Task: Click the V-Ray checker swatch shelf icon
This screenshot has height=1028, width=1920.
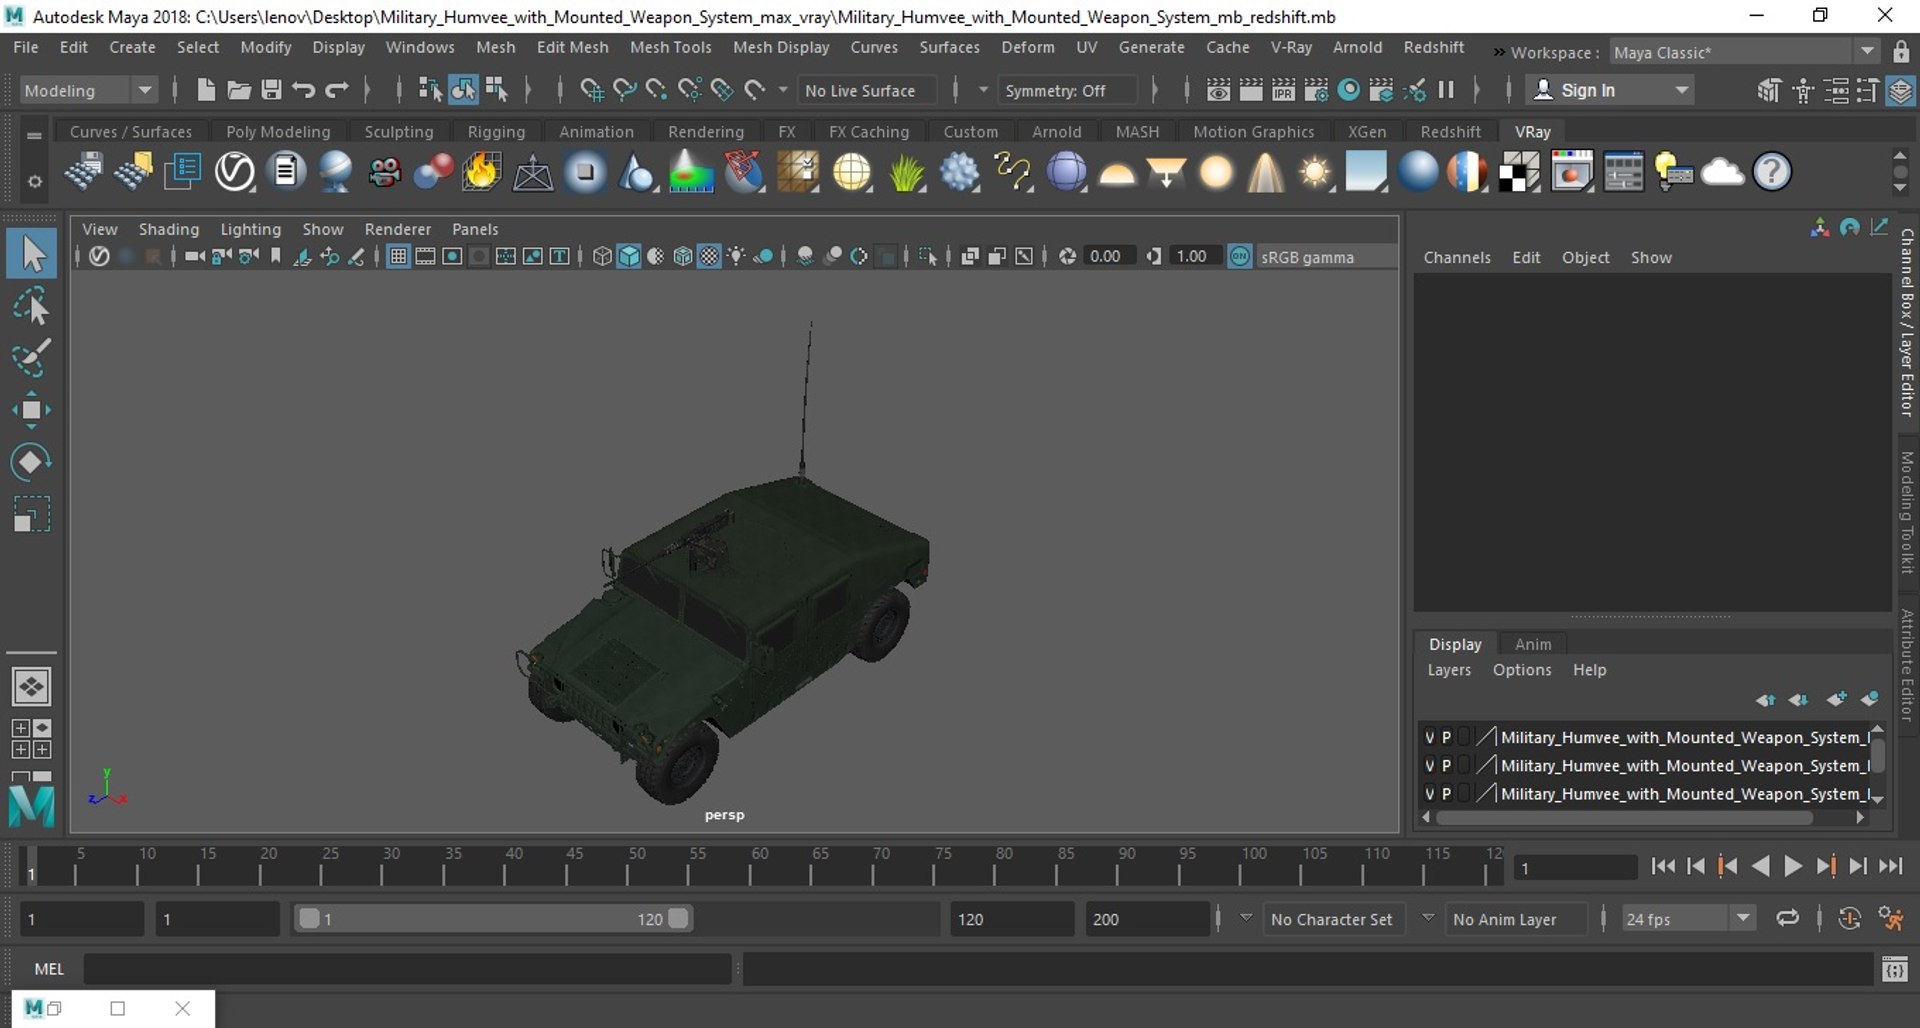Action: [x=1519, y=172]
